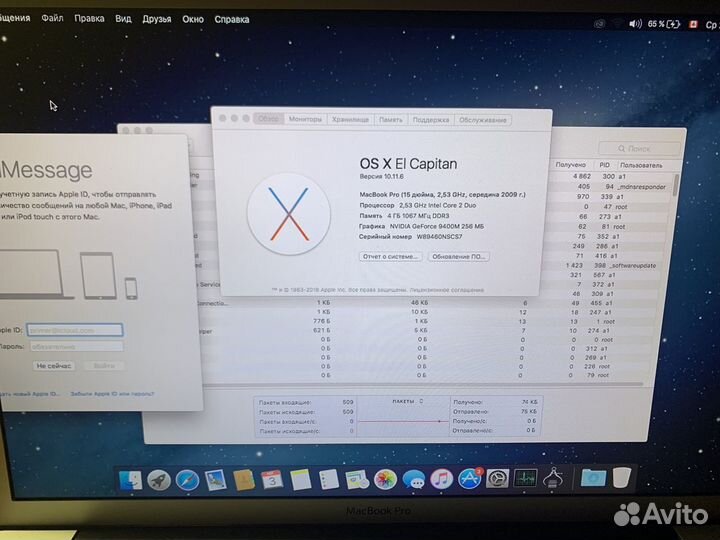Switch to the Мониторы tab

coord(305,119)
